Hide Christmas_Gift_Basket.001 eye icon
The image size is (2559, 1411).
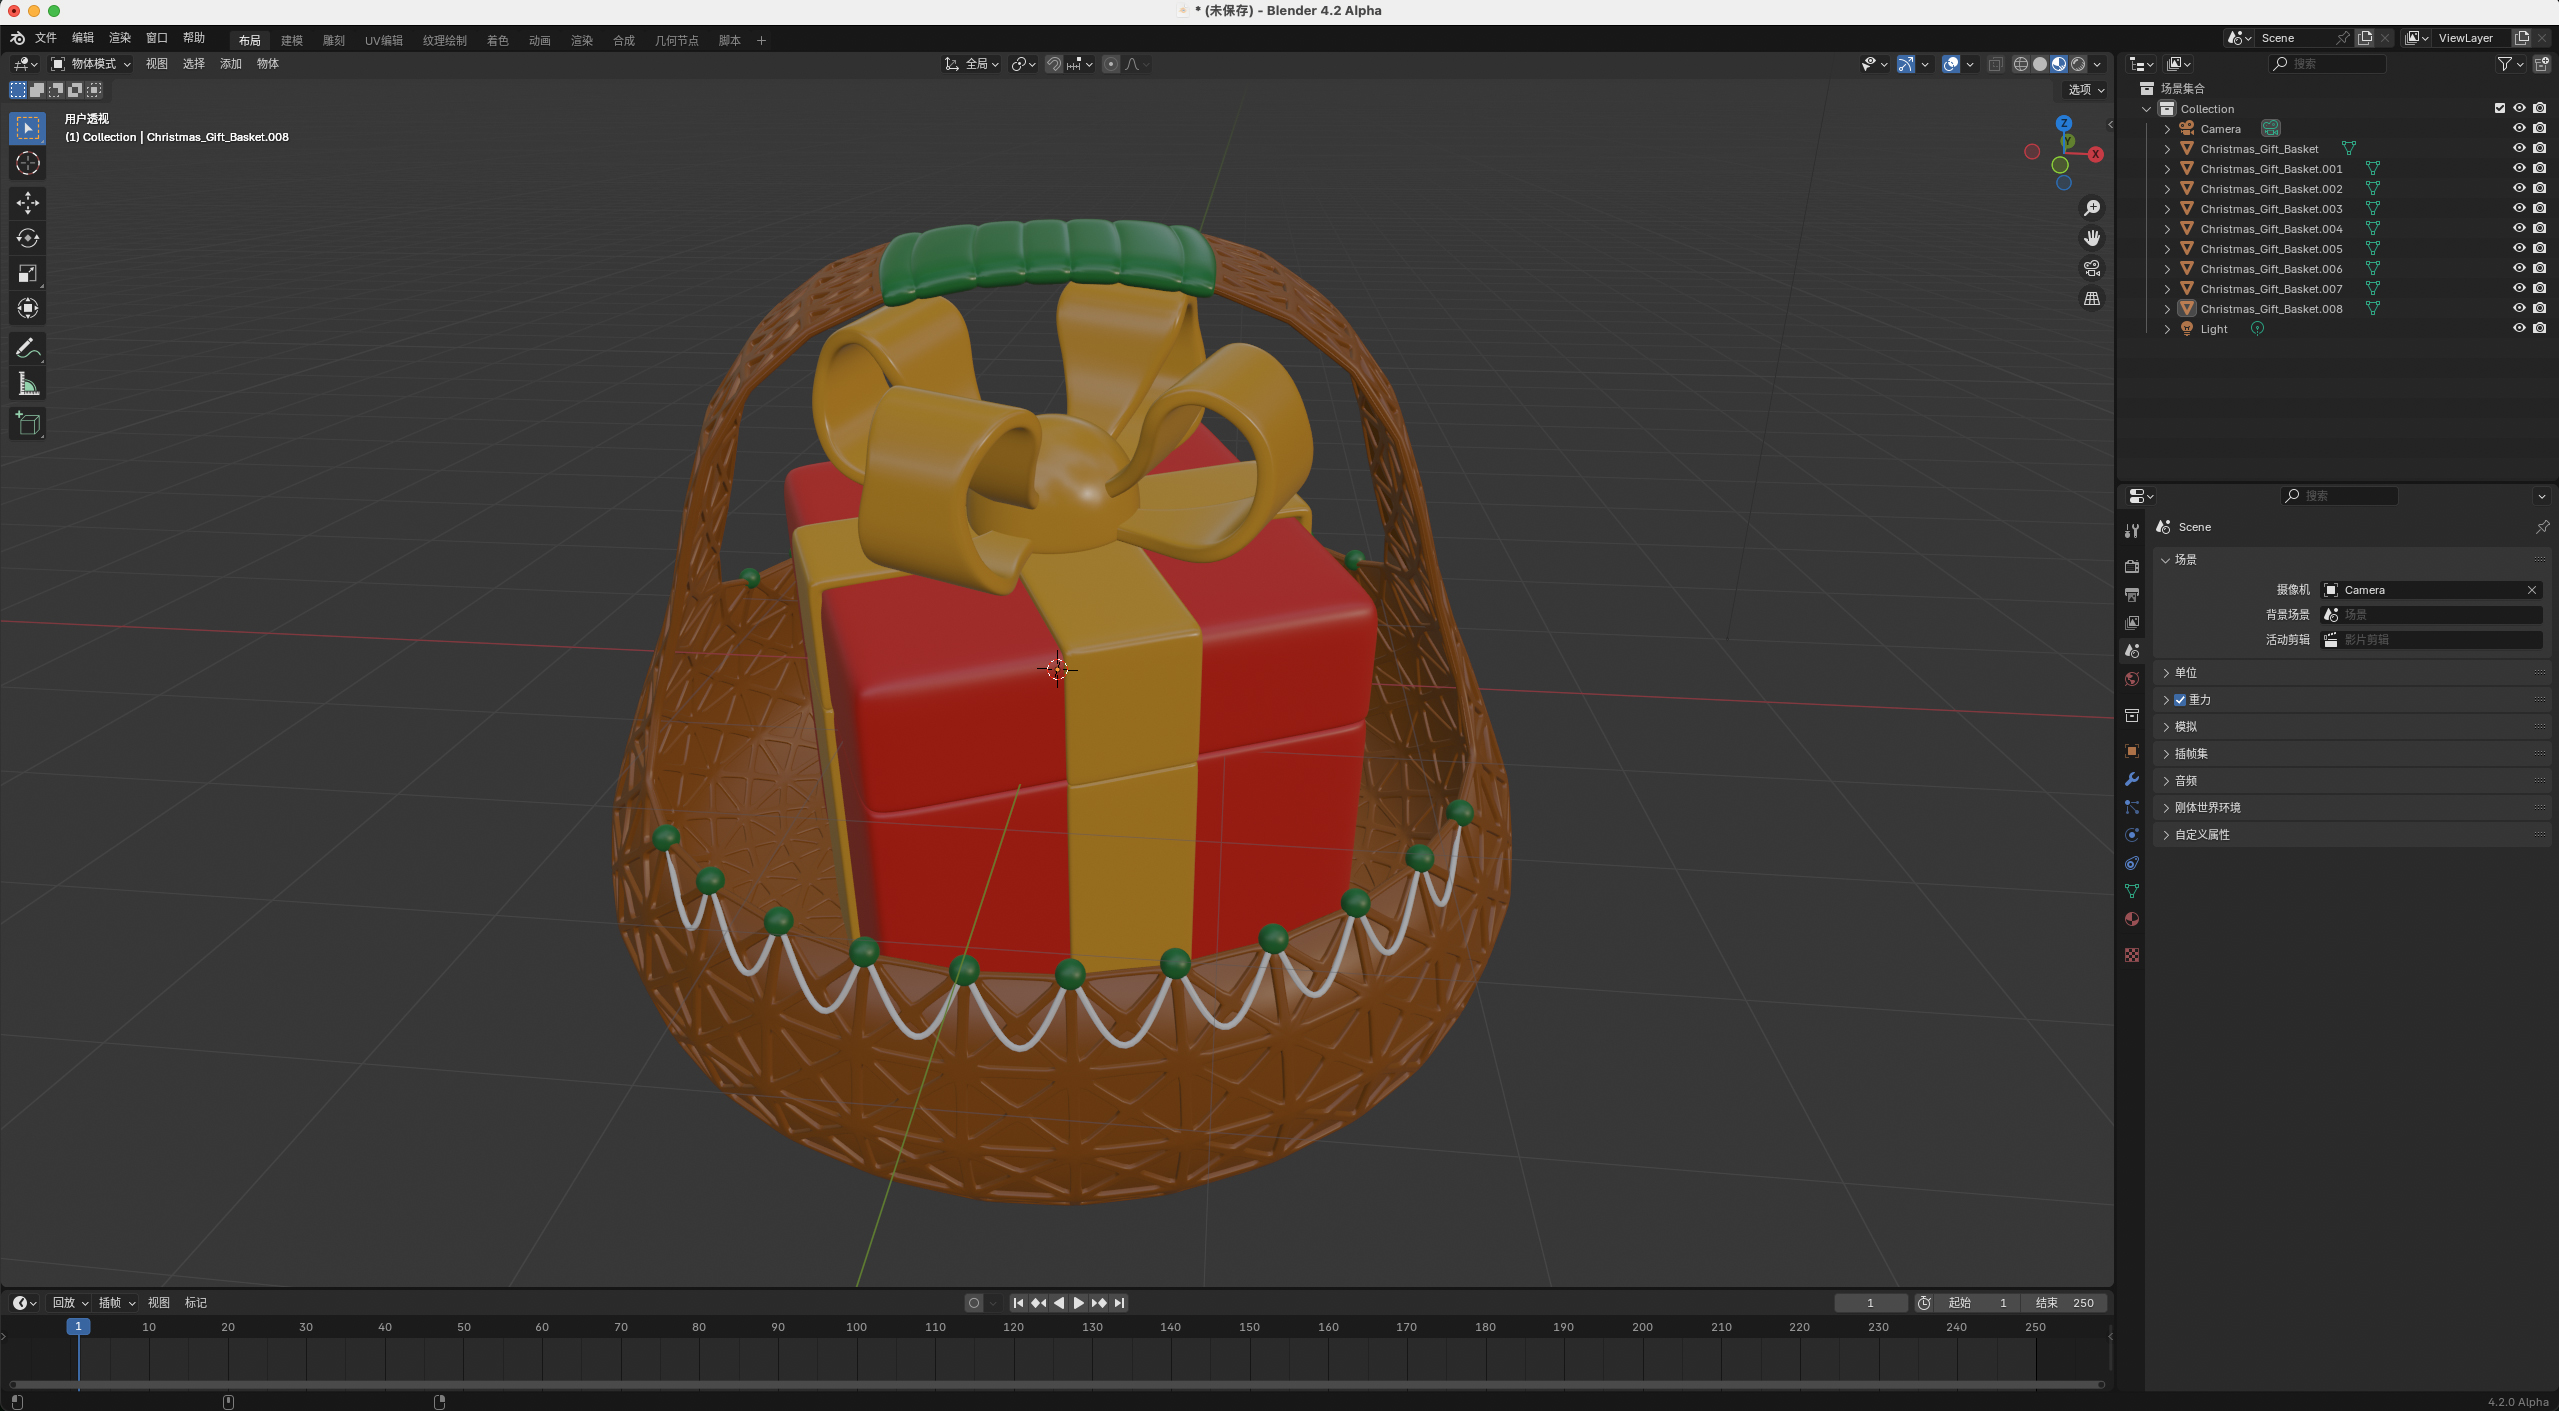tap(2519, 168)
